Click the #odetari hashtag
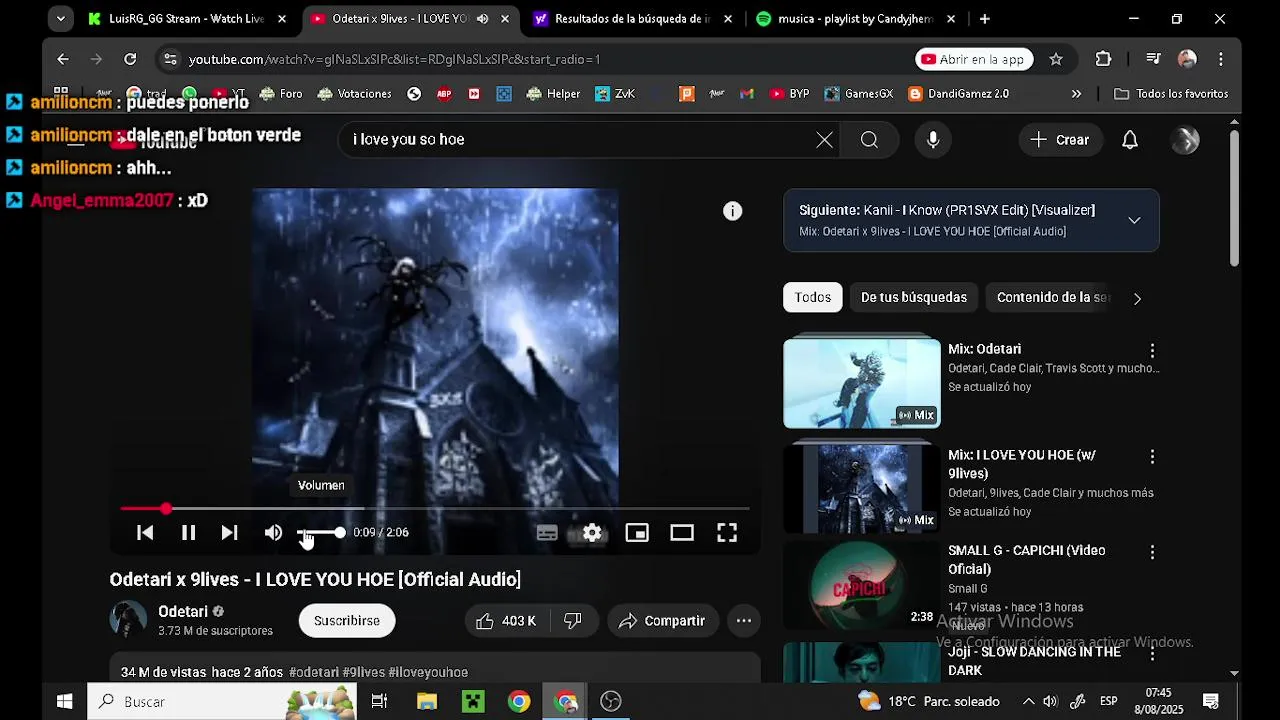The width and height of the screenshot is (1280, 720). [x=314, y=672]
